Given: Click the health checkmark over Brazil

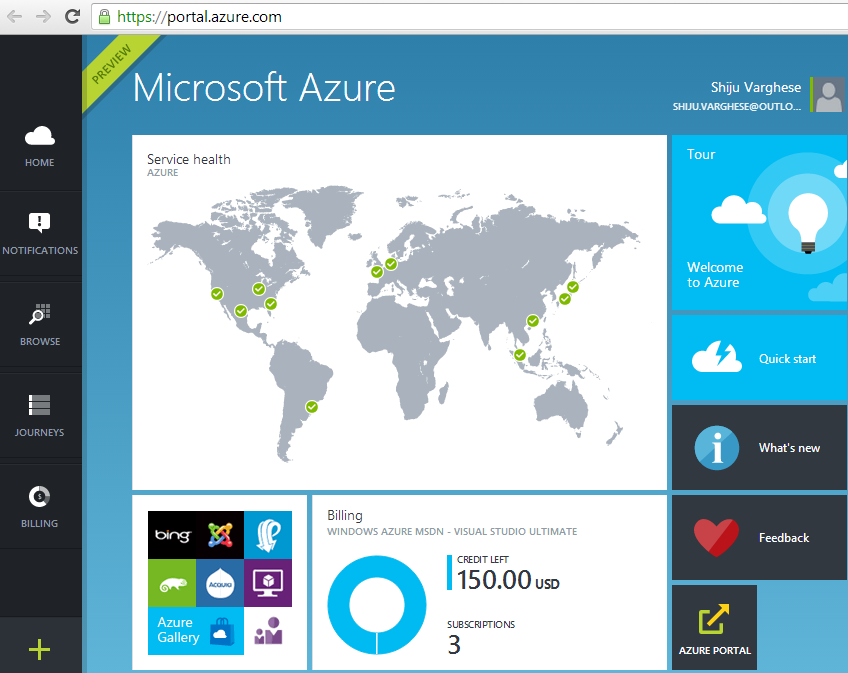Looking at the screenshot, I should tap(312, 407).
